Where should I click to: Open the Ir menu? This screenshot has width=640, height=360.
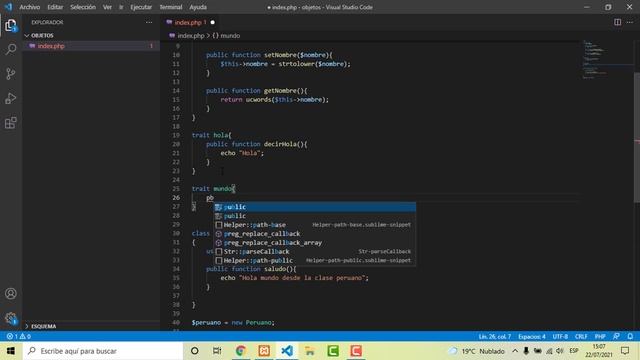coord(121,7)
